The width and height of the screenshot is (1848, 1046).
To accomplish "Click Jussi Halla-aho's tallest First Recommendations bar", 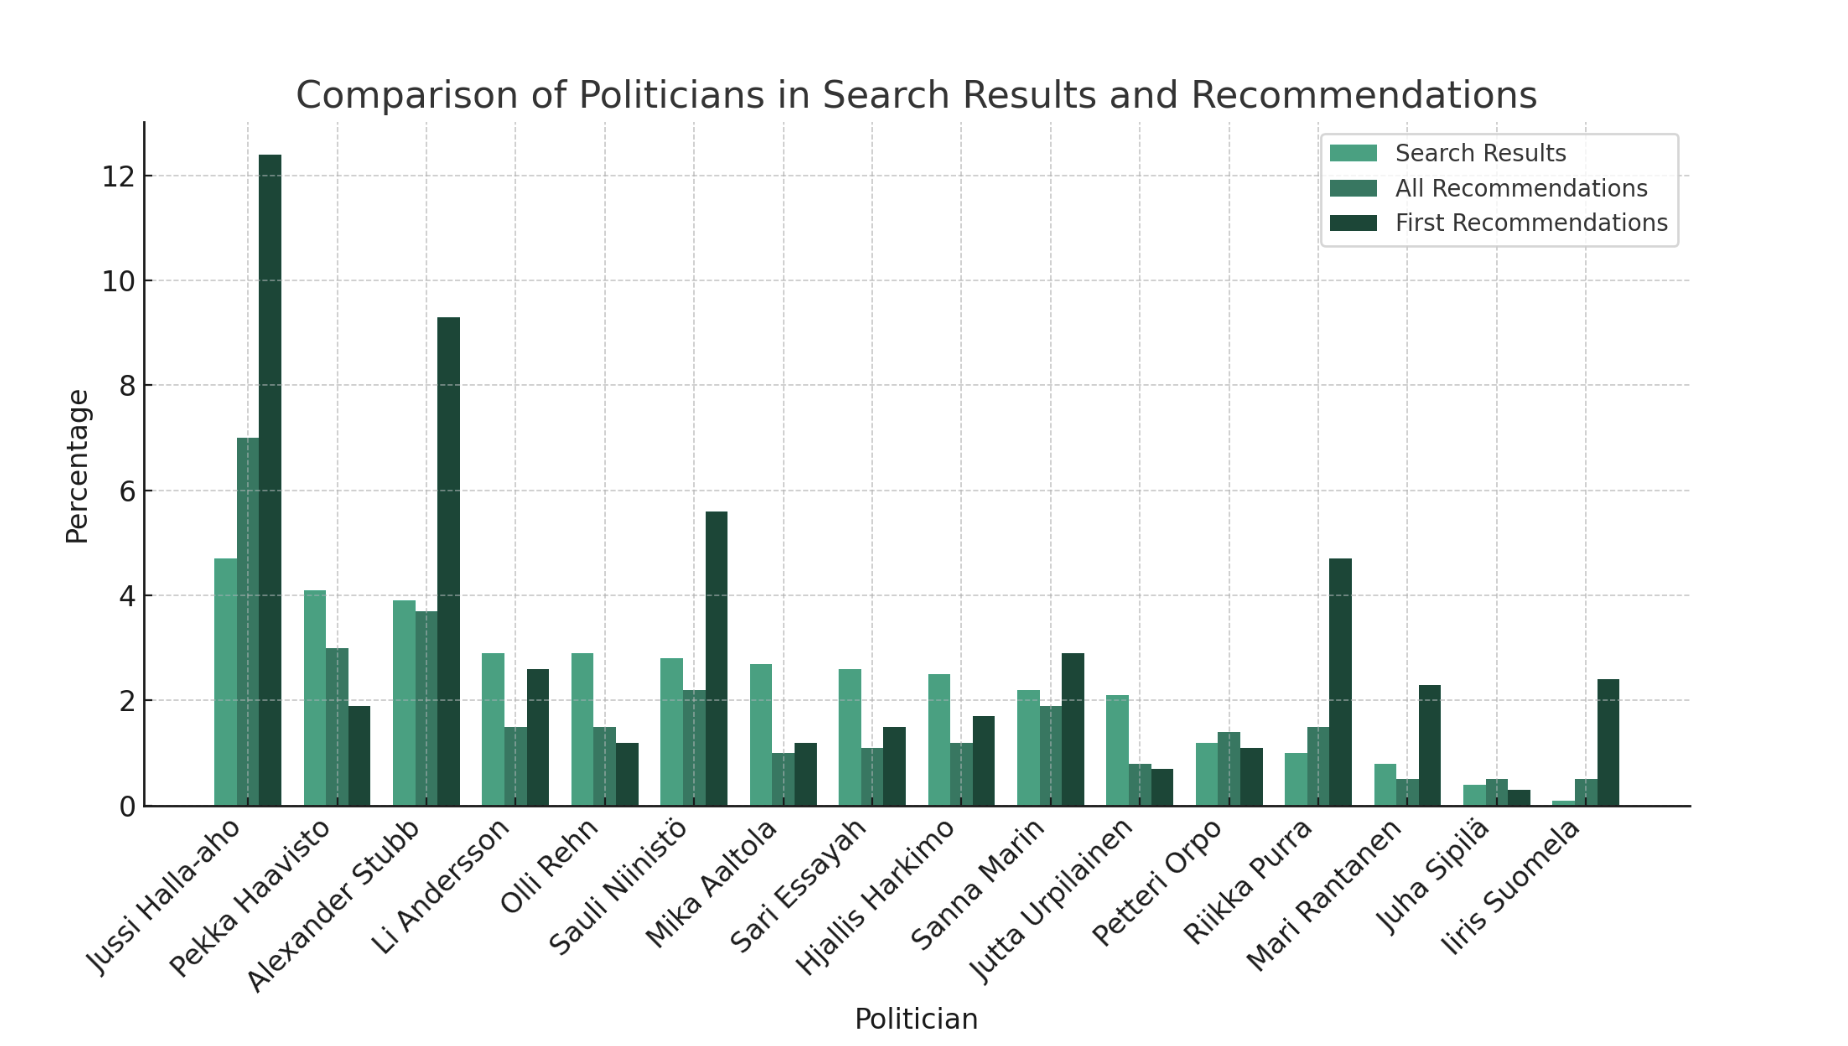I will (x=270, y=480).
